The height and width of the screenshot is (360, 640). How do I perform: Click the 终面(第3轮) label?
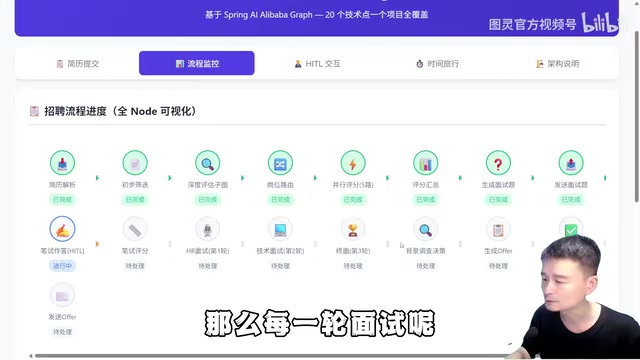pos(353,251)
